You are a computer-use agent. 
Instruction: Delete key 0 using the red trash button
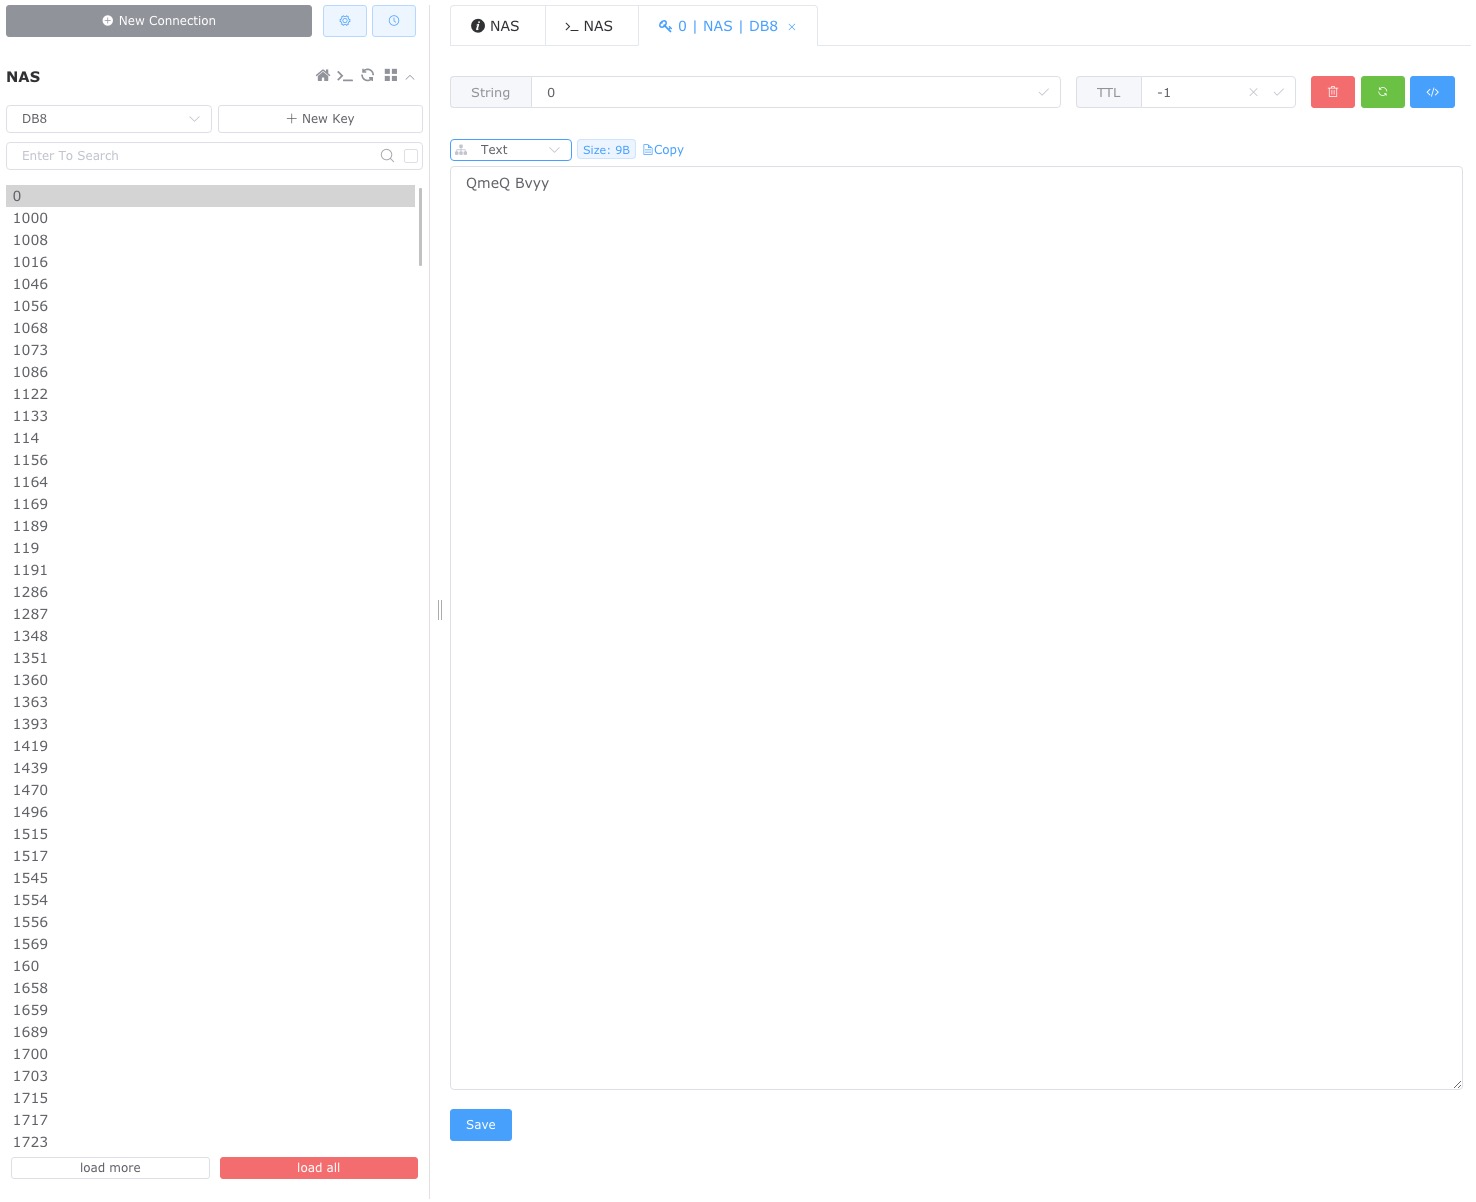pos(1332,91)
